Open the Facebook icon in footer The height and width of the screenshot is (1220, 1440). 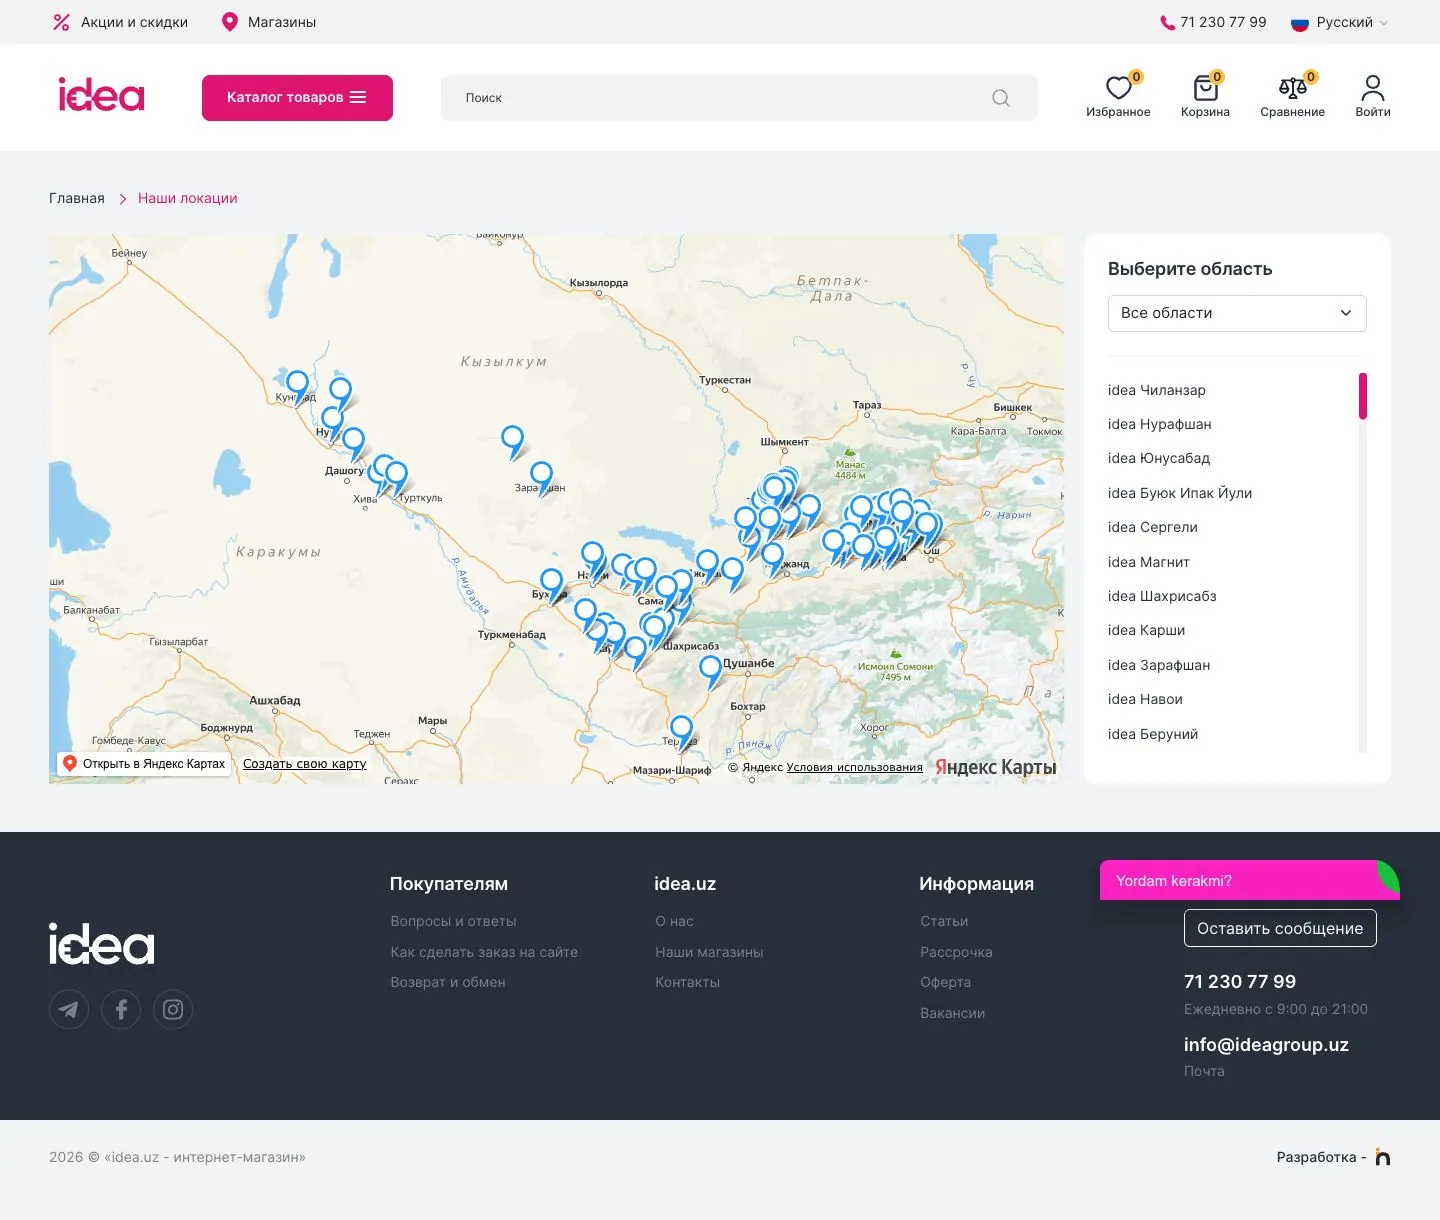121,1009
